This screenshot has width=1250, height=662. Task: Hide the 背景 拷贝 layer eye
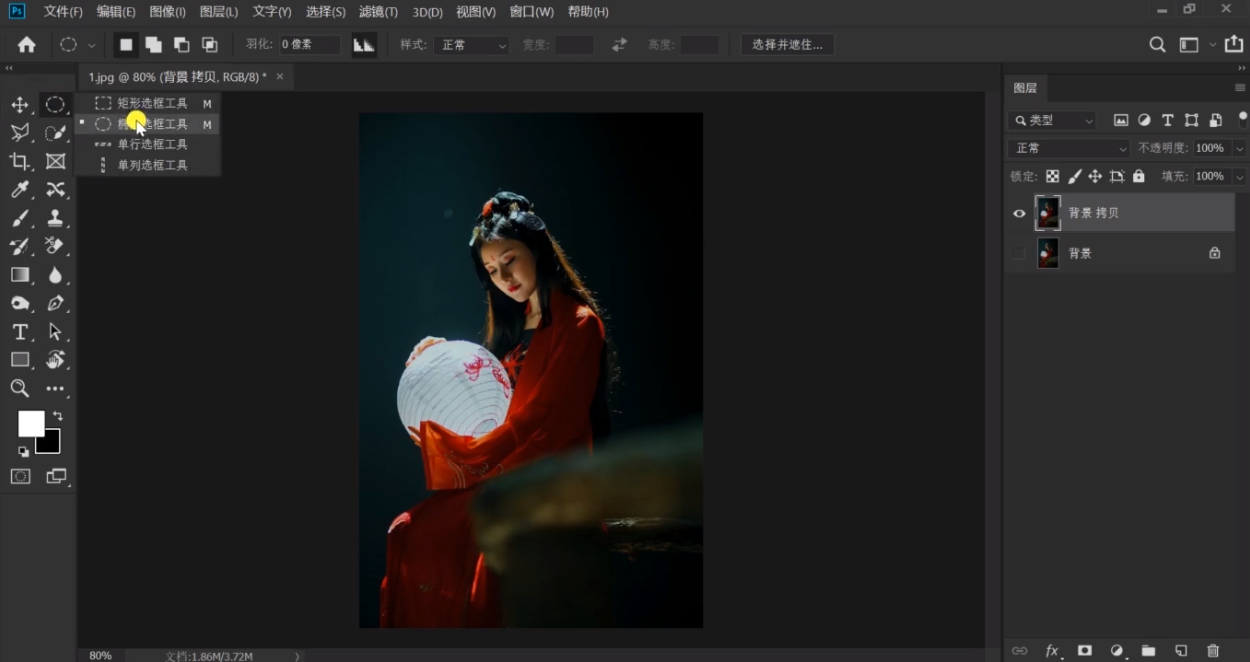click(x=1019, y=213)
